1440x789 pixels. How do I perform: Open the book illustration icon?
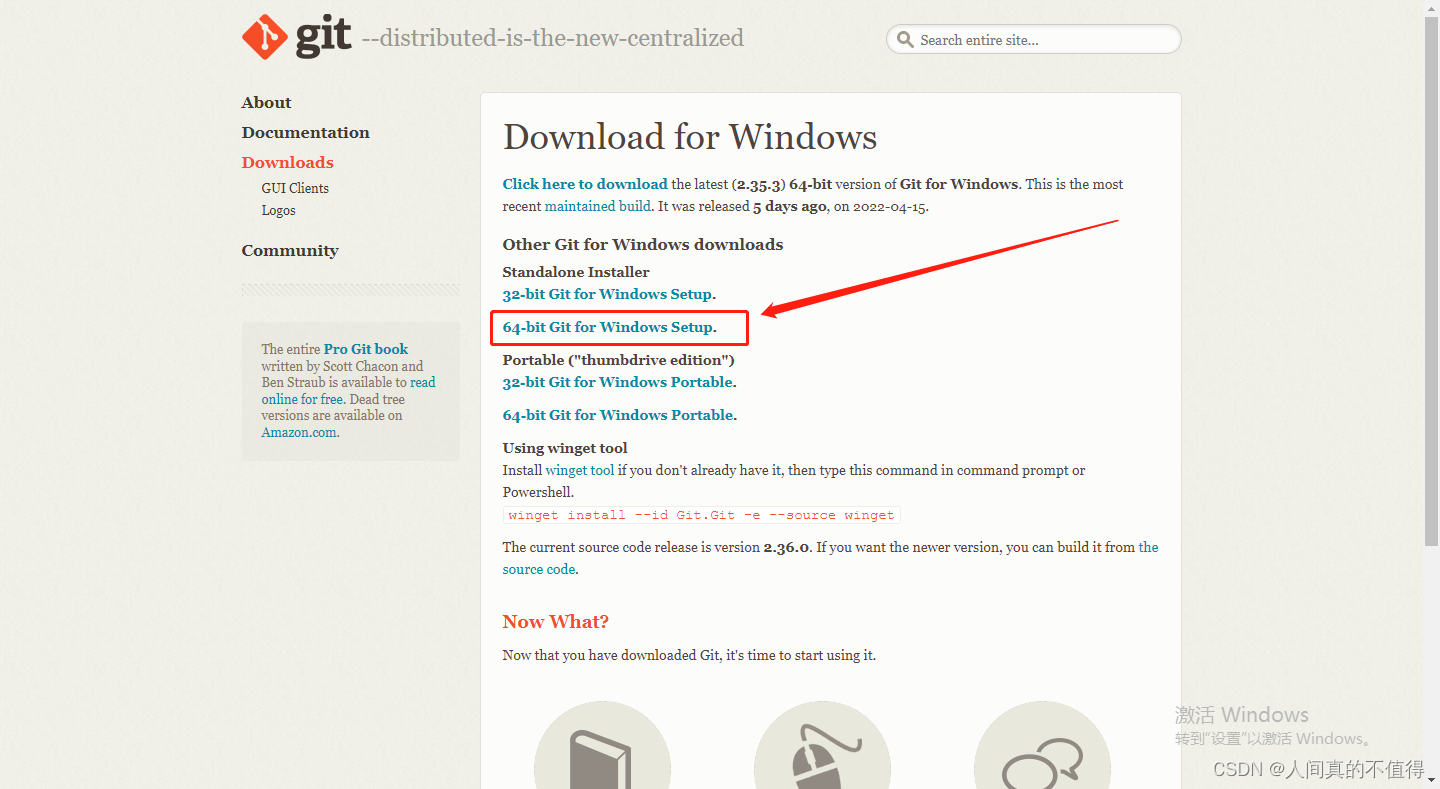tap(602, 745)
